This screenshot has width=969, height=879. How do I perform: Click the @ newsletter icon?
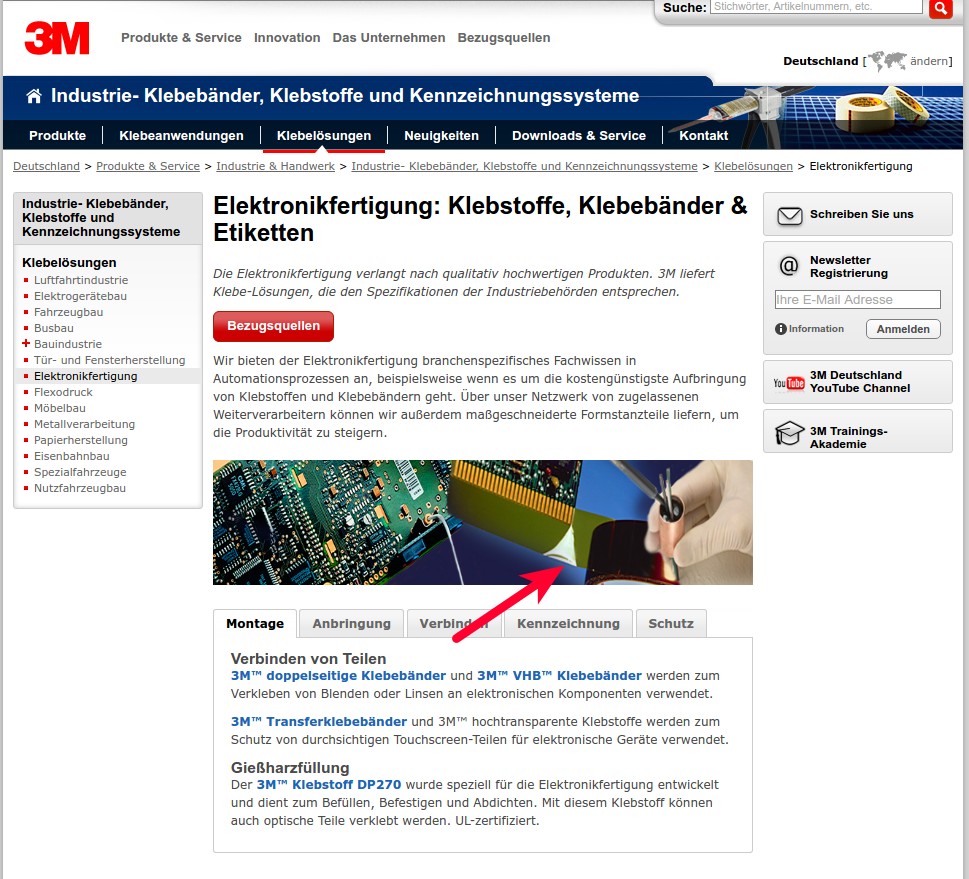(x=789, y=266)
